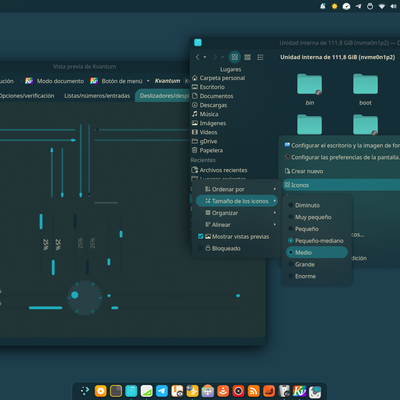
Task: Open back-history dropdown arrow in Dolphin
Action: [x=205, y=57]
